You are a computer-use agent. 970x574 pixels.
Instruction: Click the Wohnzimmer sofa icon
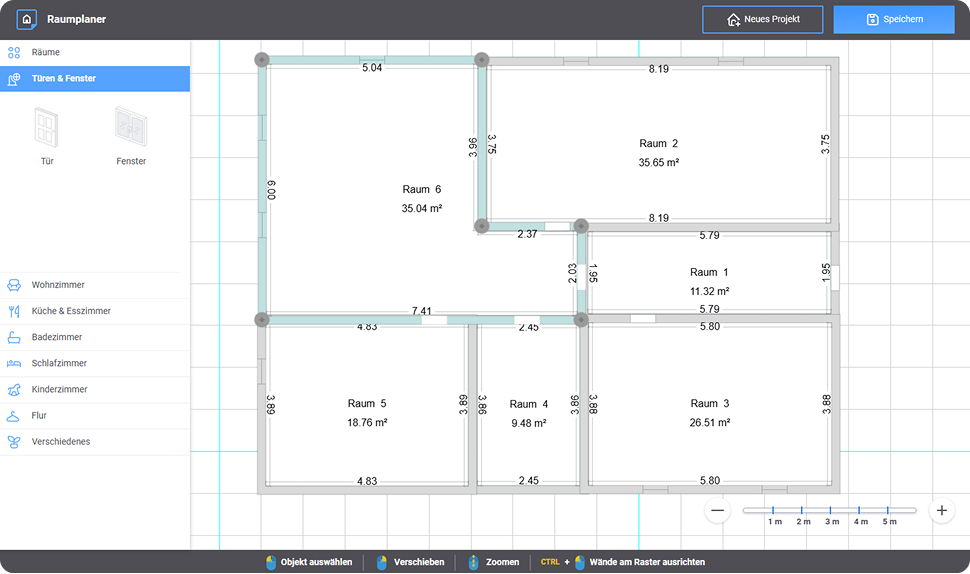pyautogui.click(x=14, y=285)
